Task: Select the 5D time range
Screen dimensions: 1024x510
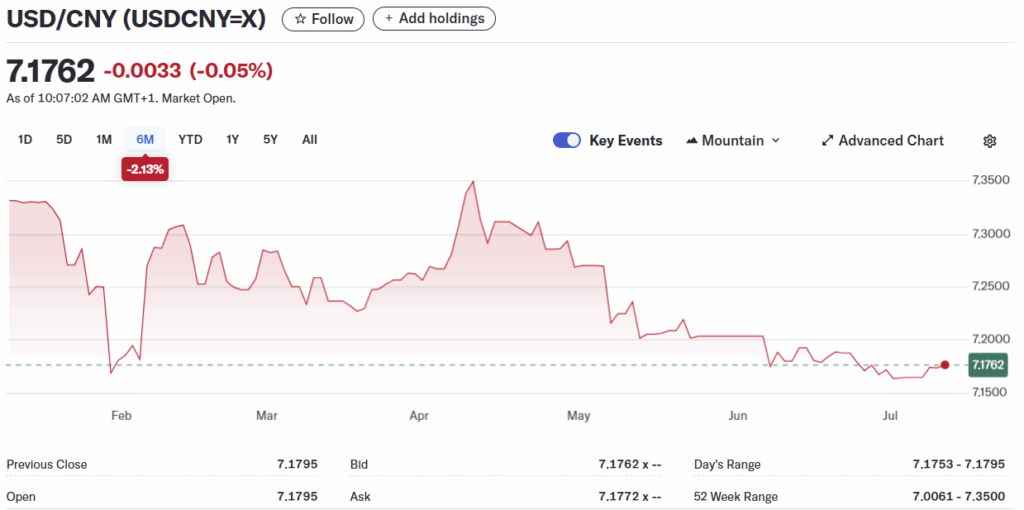Action: point(64,139)
